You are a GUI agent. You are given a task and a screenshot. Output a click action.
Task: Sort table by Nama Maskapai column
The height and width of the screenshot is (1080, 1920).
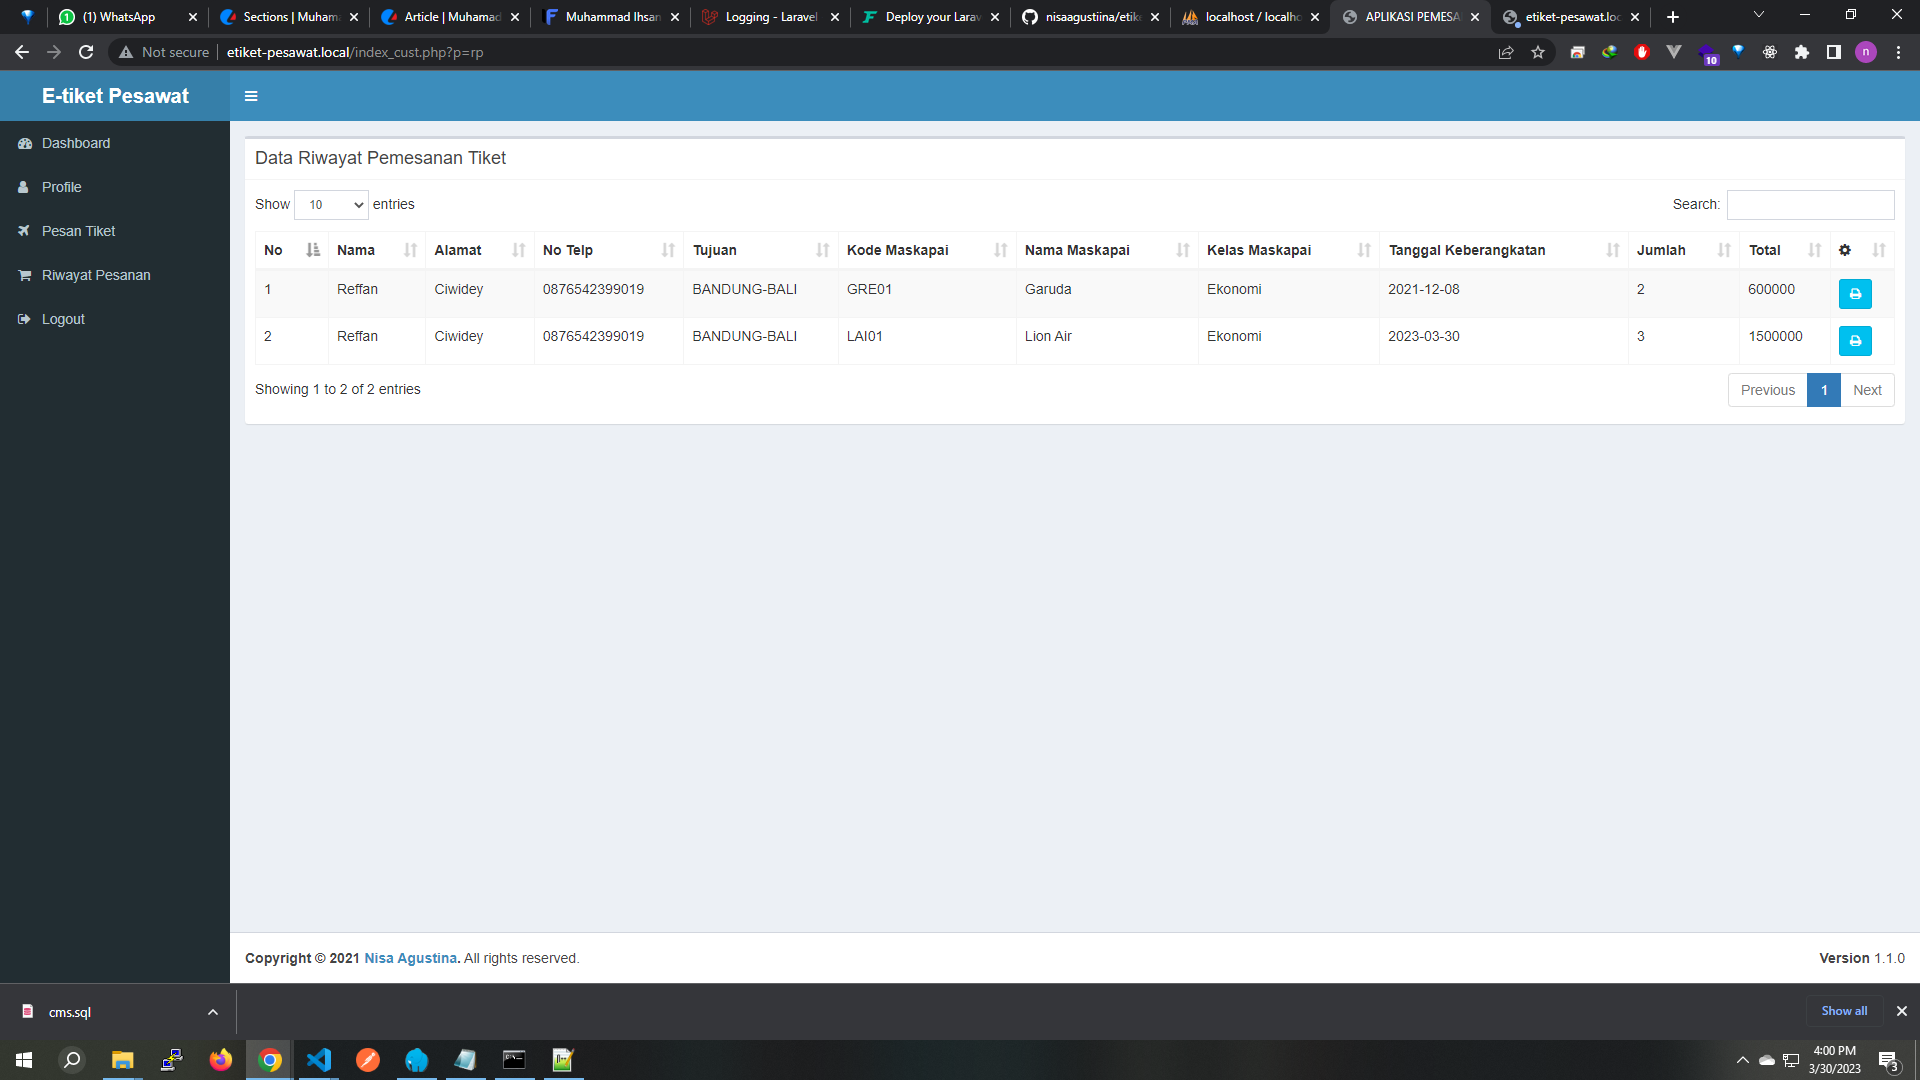[1107, 250]
